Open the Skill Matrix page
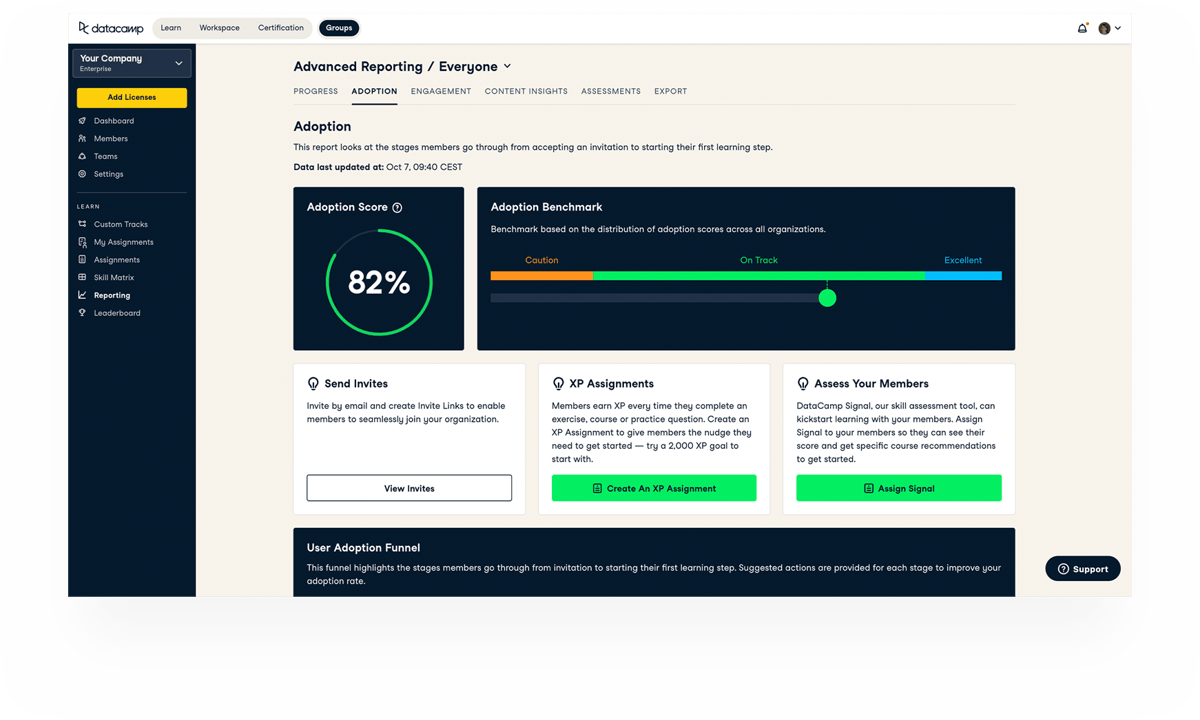The image size is (1200, 720). coord(113,277)
